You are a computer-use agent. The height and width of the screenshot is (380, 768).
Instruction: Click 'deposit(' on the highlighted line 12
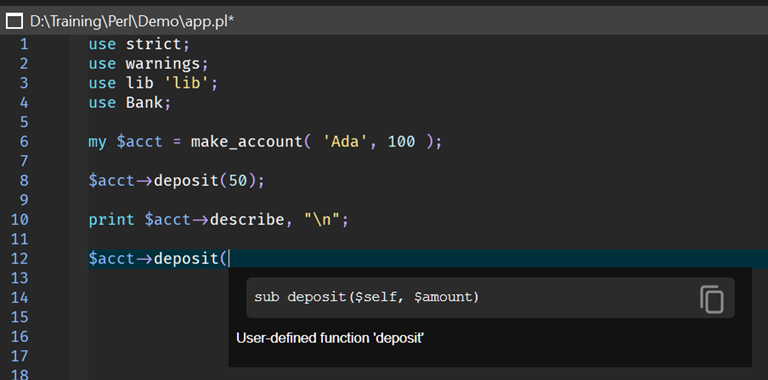191,259
